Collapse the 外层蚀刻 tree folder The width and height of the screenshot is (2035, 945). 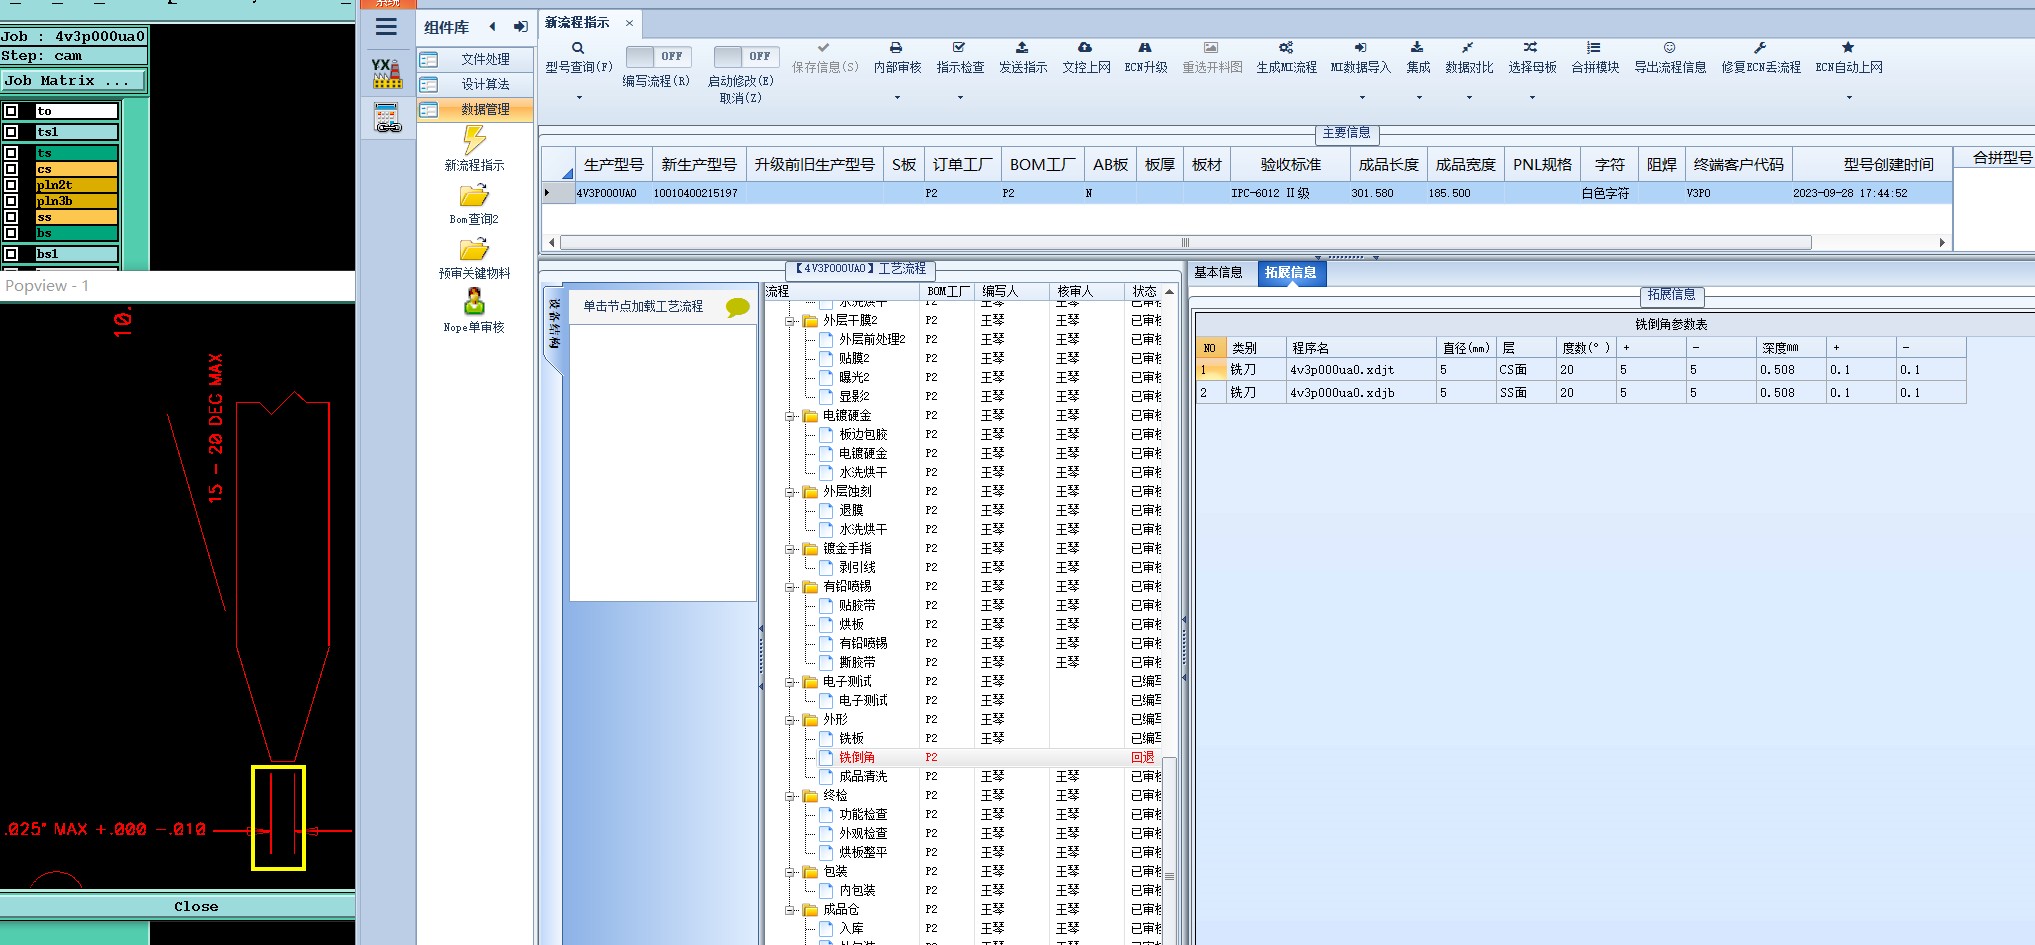[790, 492]
